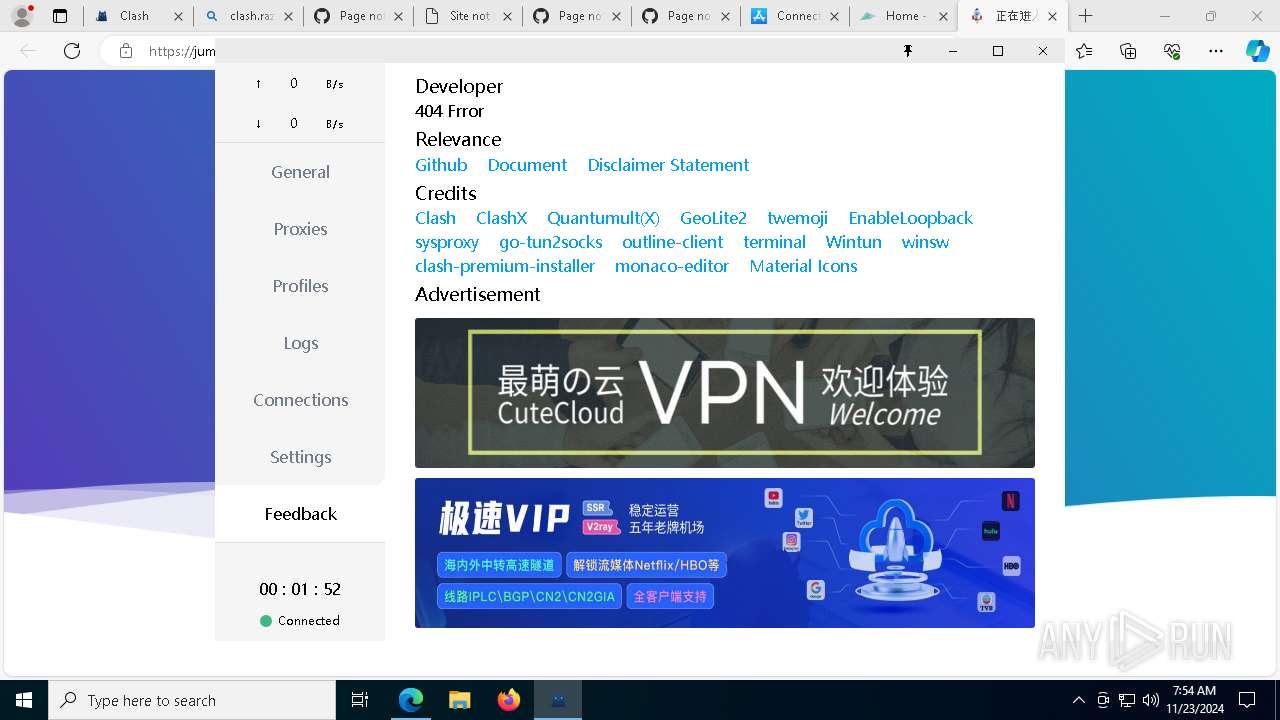Open outline-client credit link
The image size is (1280, 720).
tap(672, 242)
